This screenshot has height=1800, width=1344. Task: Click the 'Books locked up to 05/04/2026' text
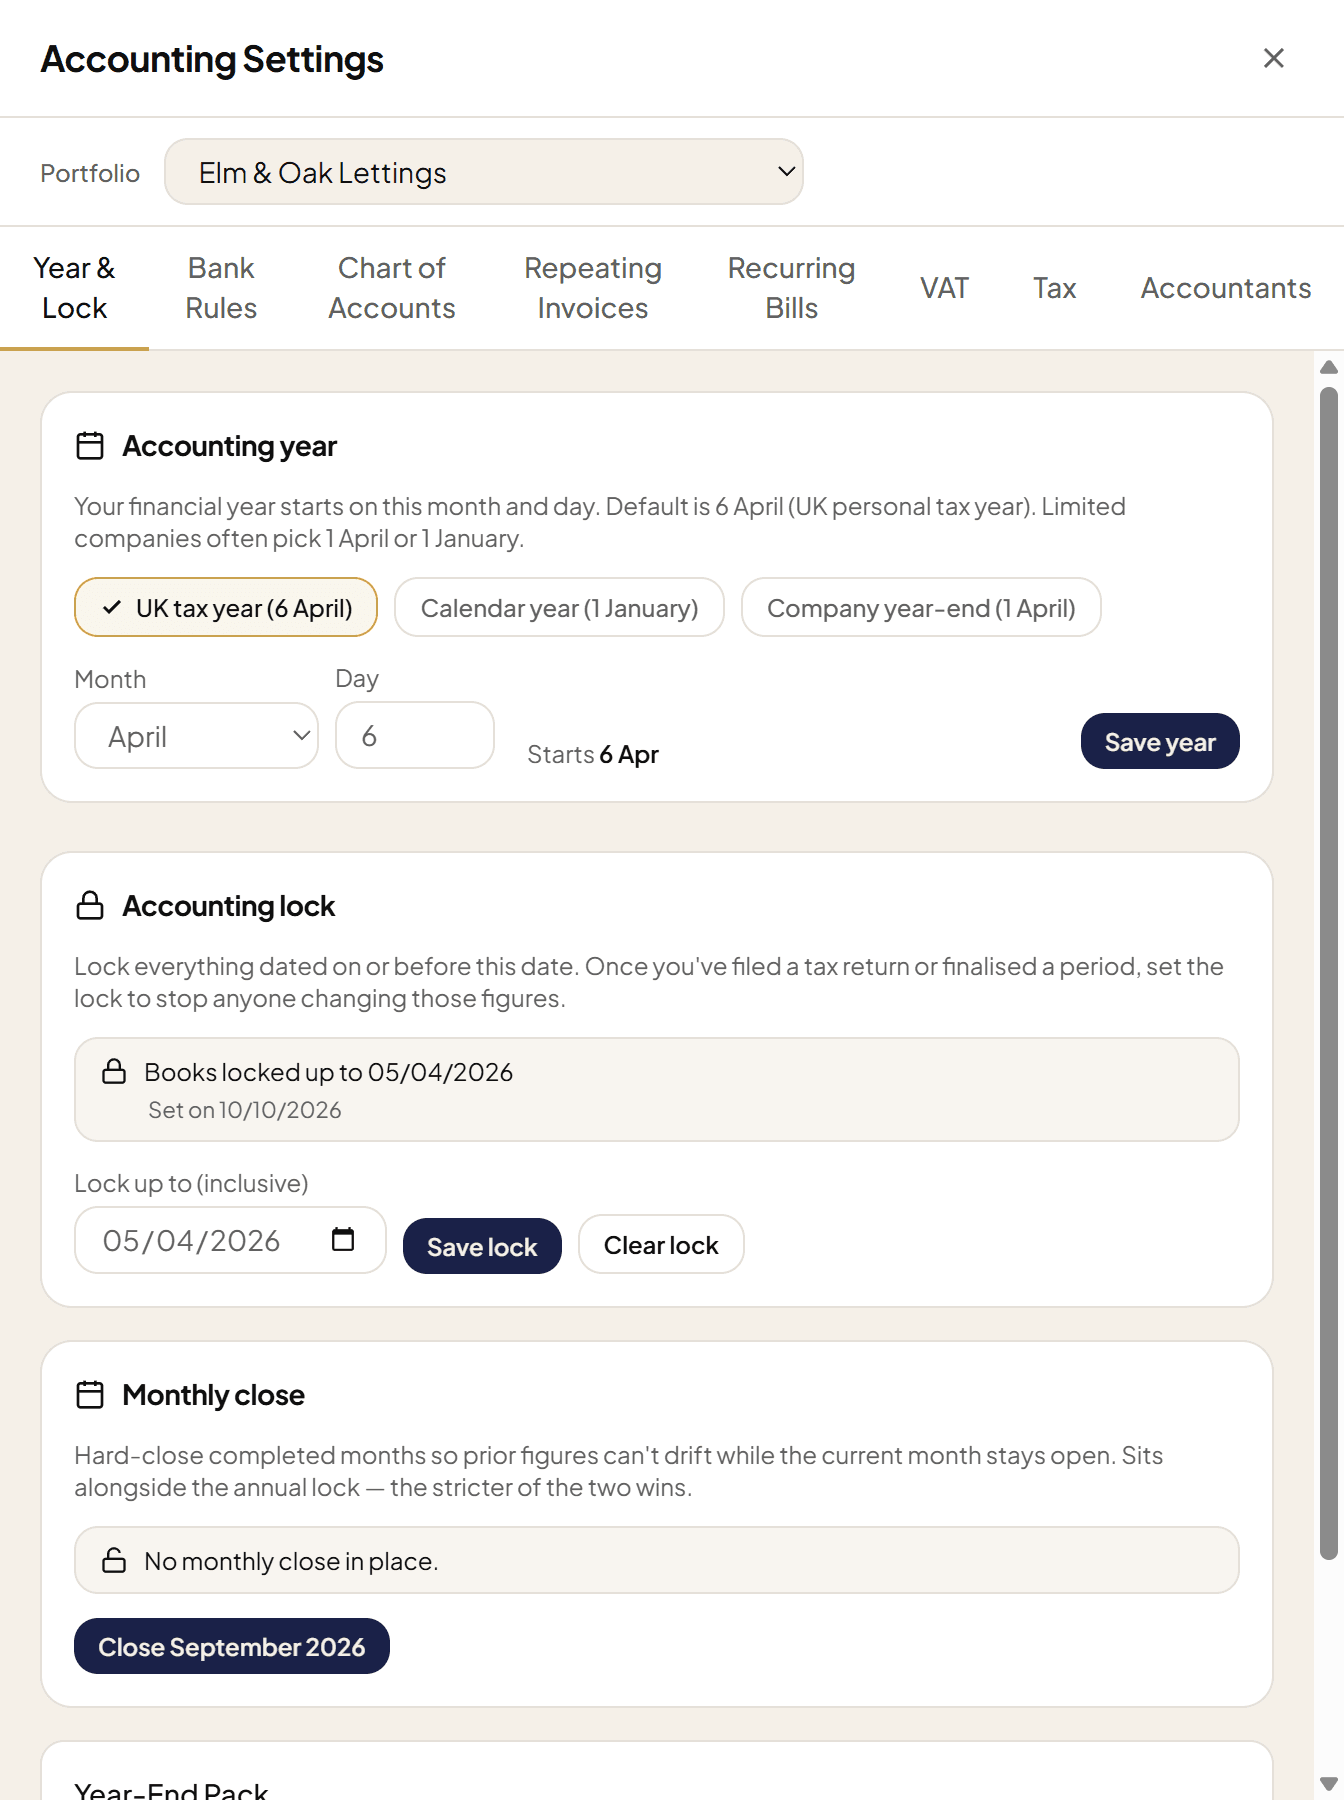click(329, 1072)
